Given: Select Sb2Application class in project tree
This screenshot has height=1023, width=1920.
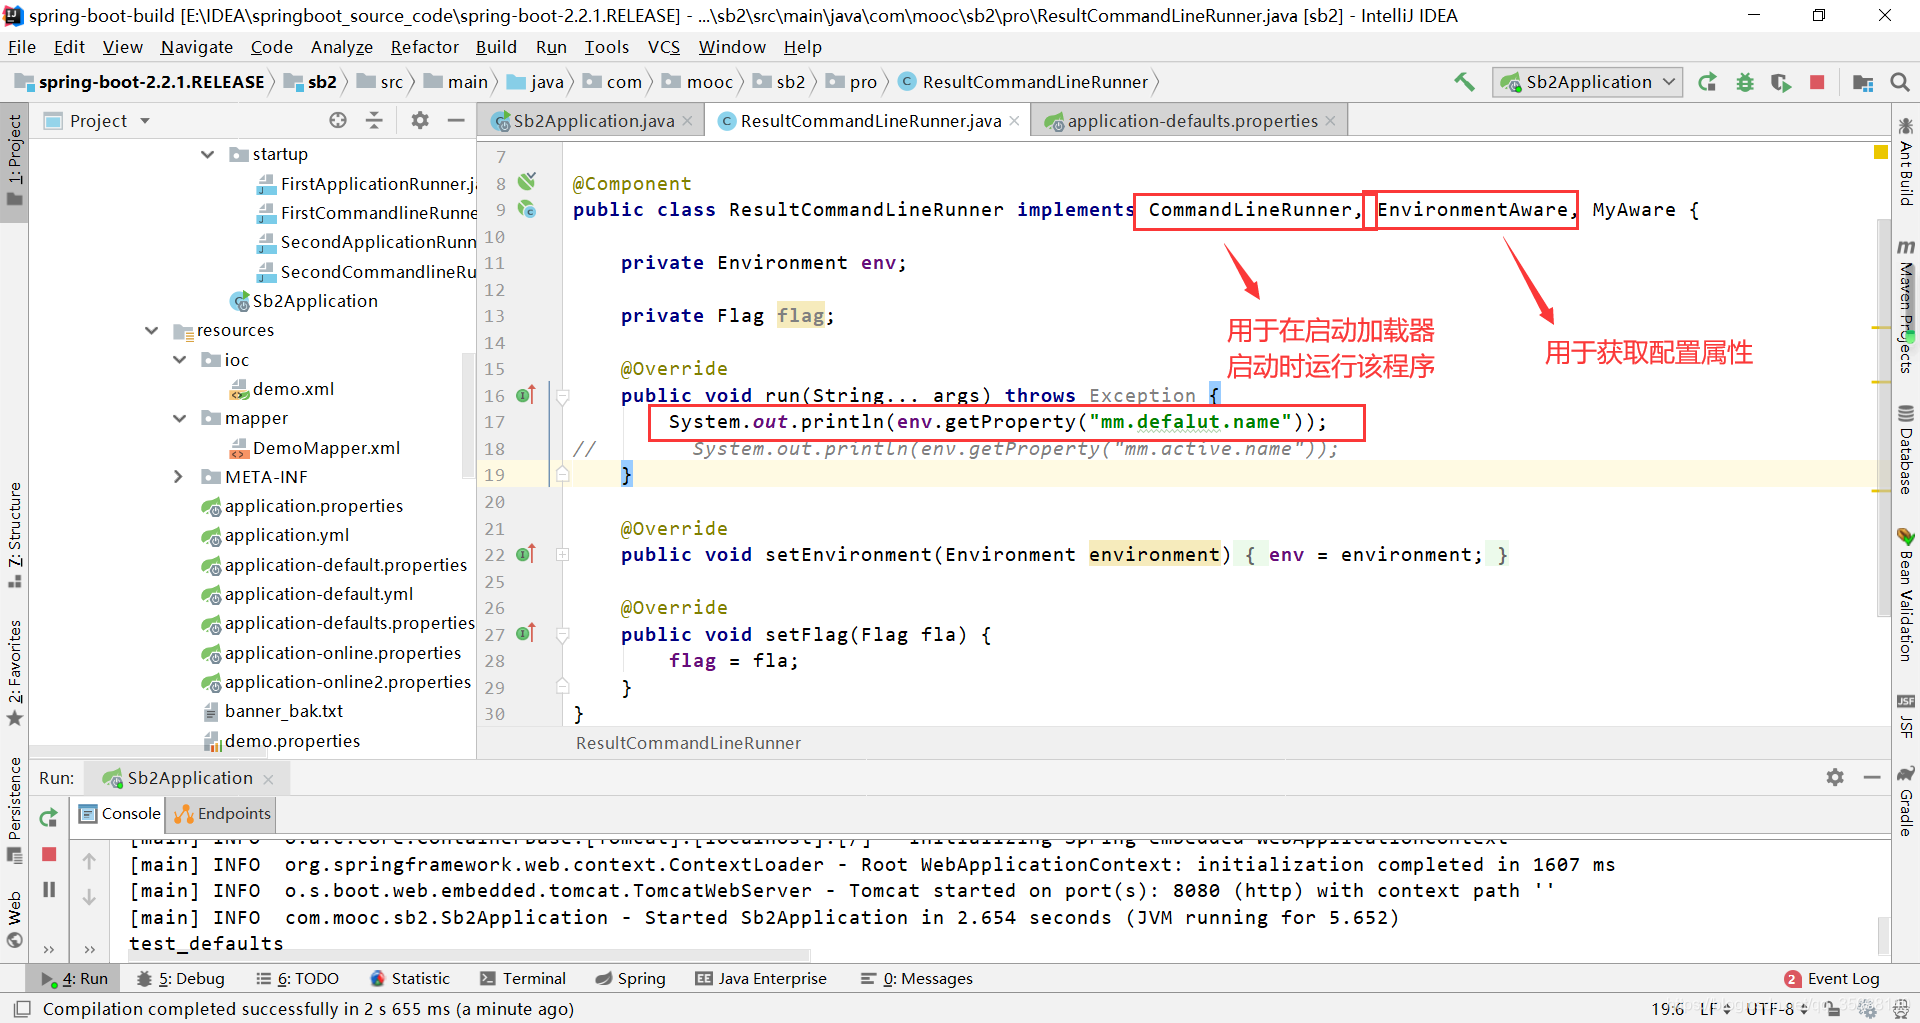Looking at the screenshot, I should 304,301.
